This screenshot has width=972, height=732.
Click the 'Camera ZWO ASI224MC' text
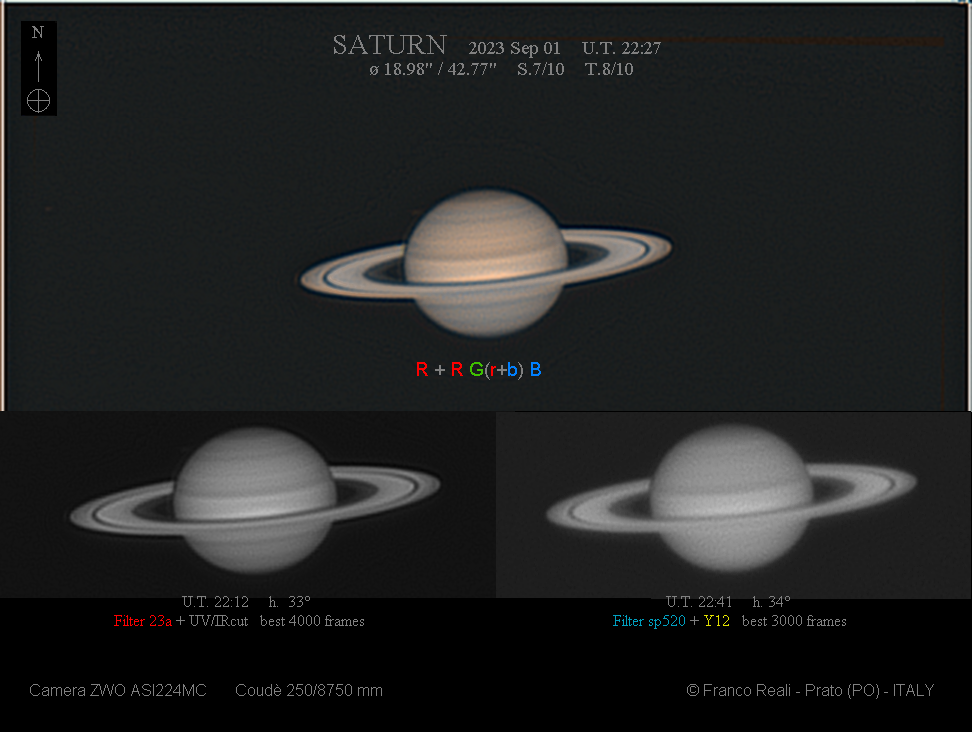118,690
